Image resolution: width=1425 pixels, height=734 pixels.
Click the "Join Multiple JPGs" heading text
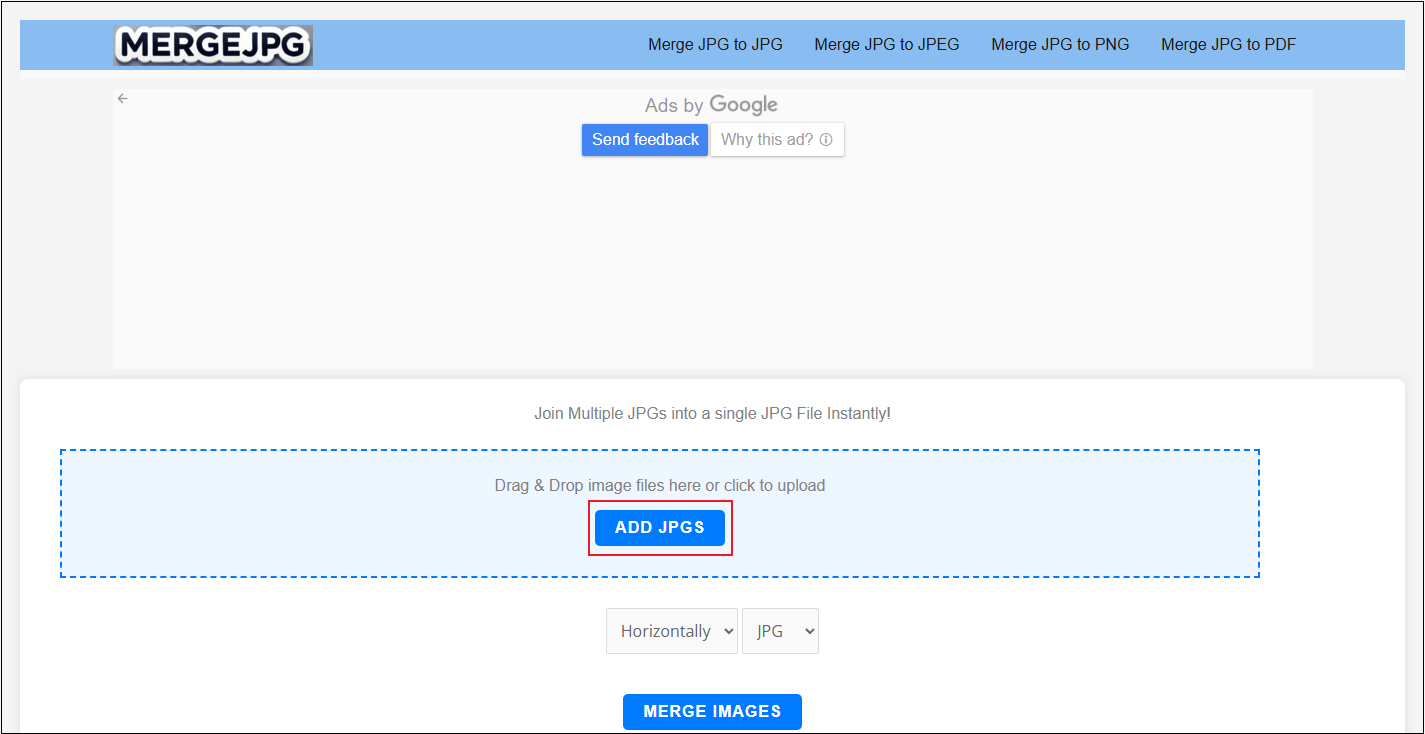(712, 413)
